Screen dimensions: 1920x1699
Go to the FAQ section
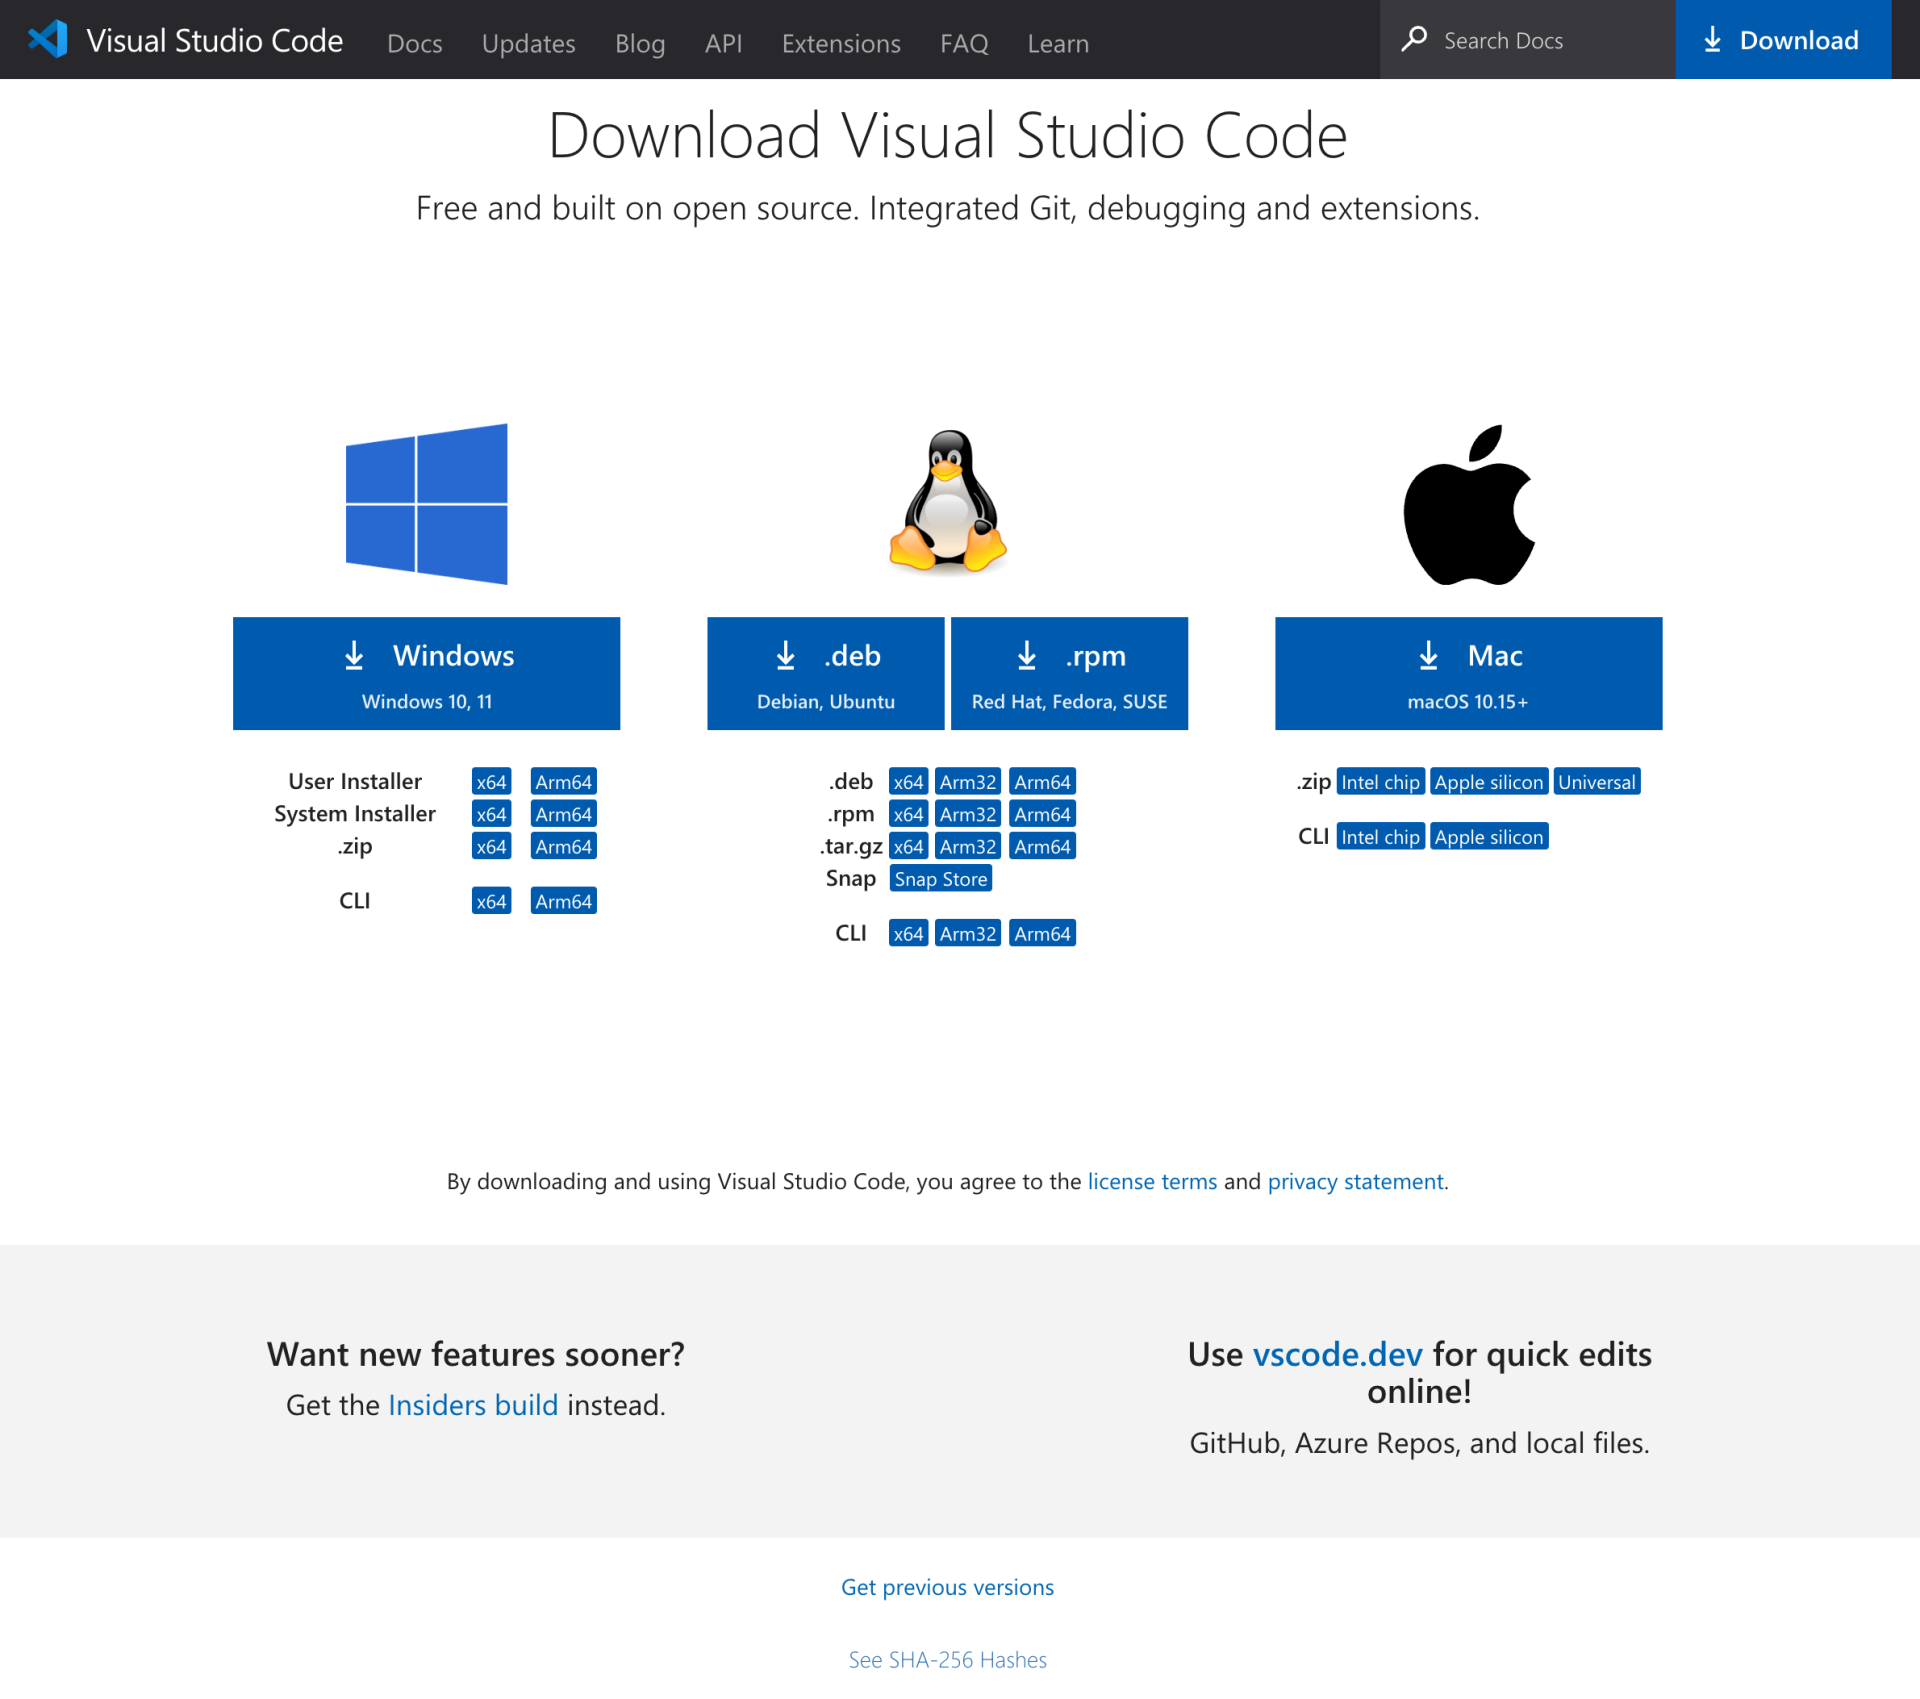click(963, 43)
